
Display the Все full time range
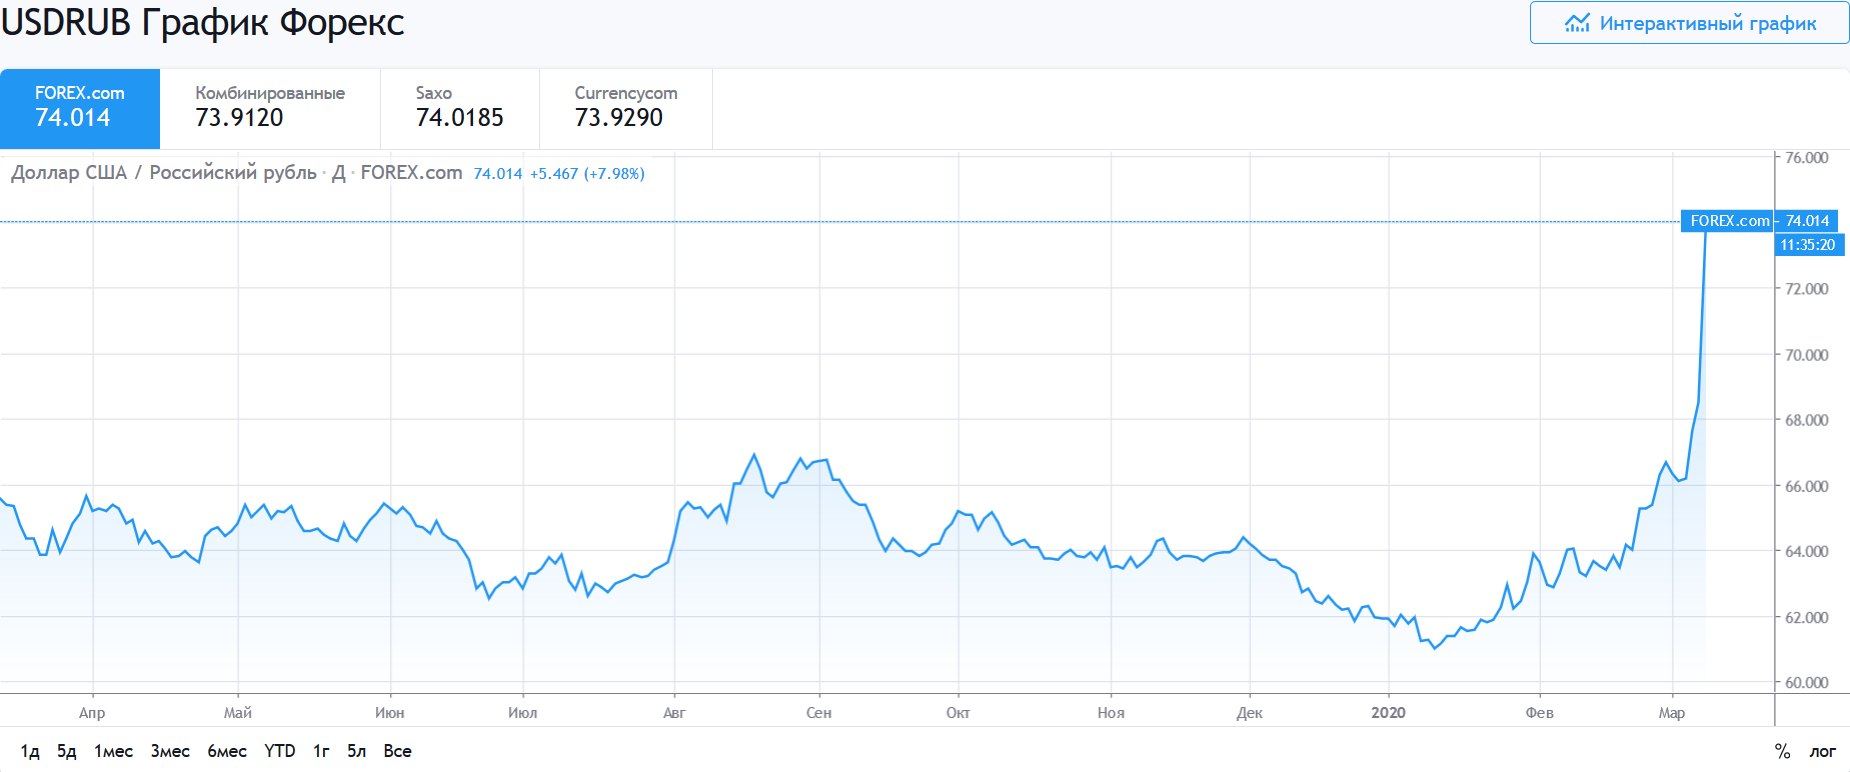point(397,751)
